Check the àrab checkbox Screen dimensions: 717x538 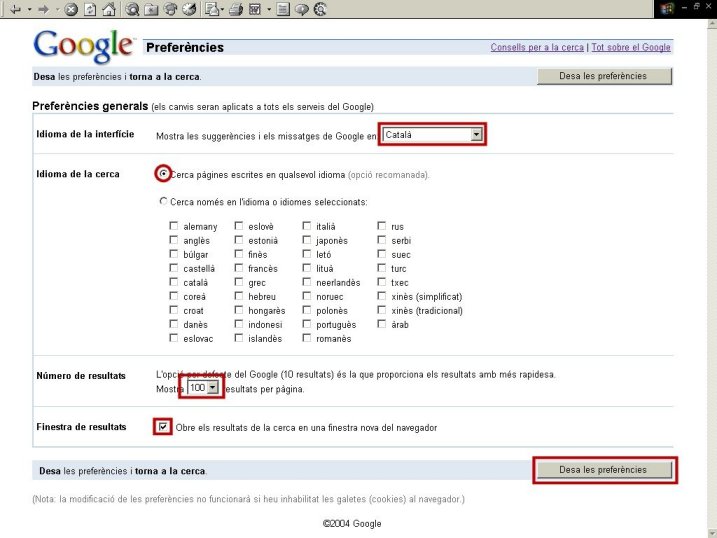click(x=382, y=324)
